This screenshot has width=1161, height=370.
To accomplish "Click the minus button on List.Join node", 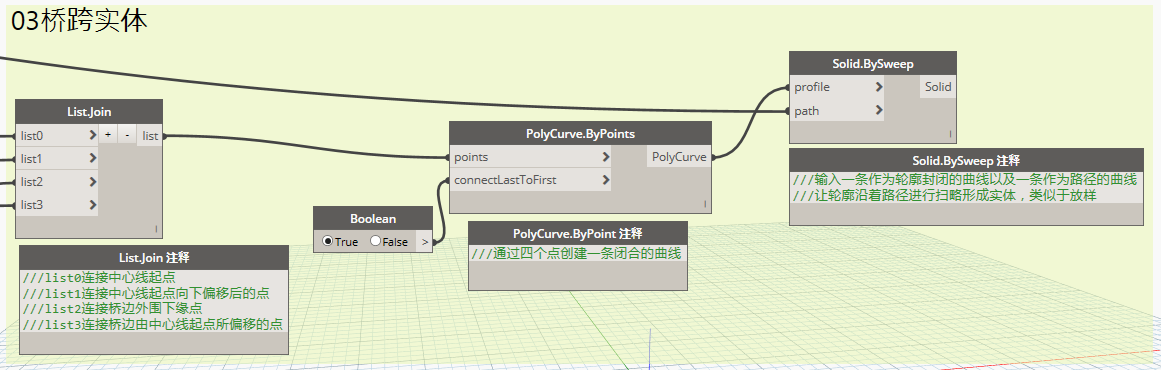I will click(127, 135).
